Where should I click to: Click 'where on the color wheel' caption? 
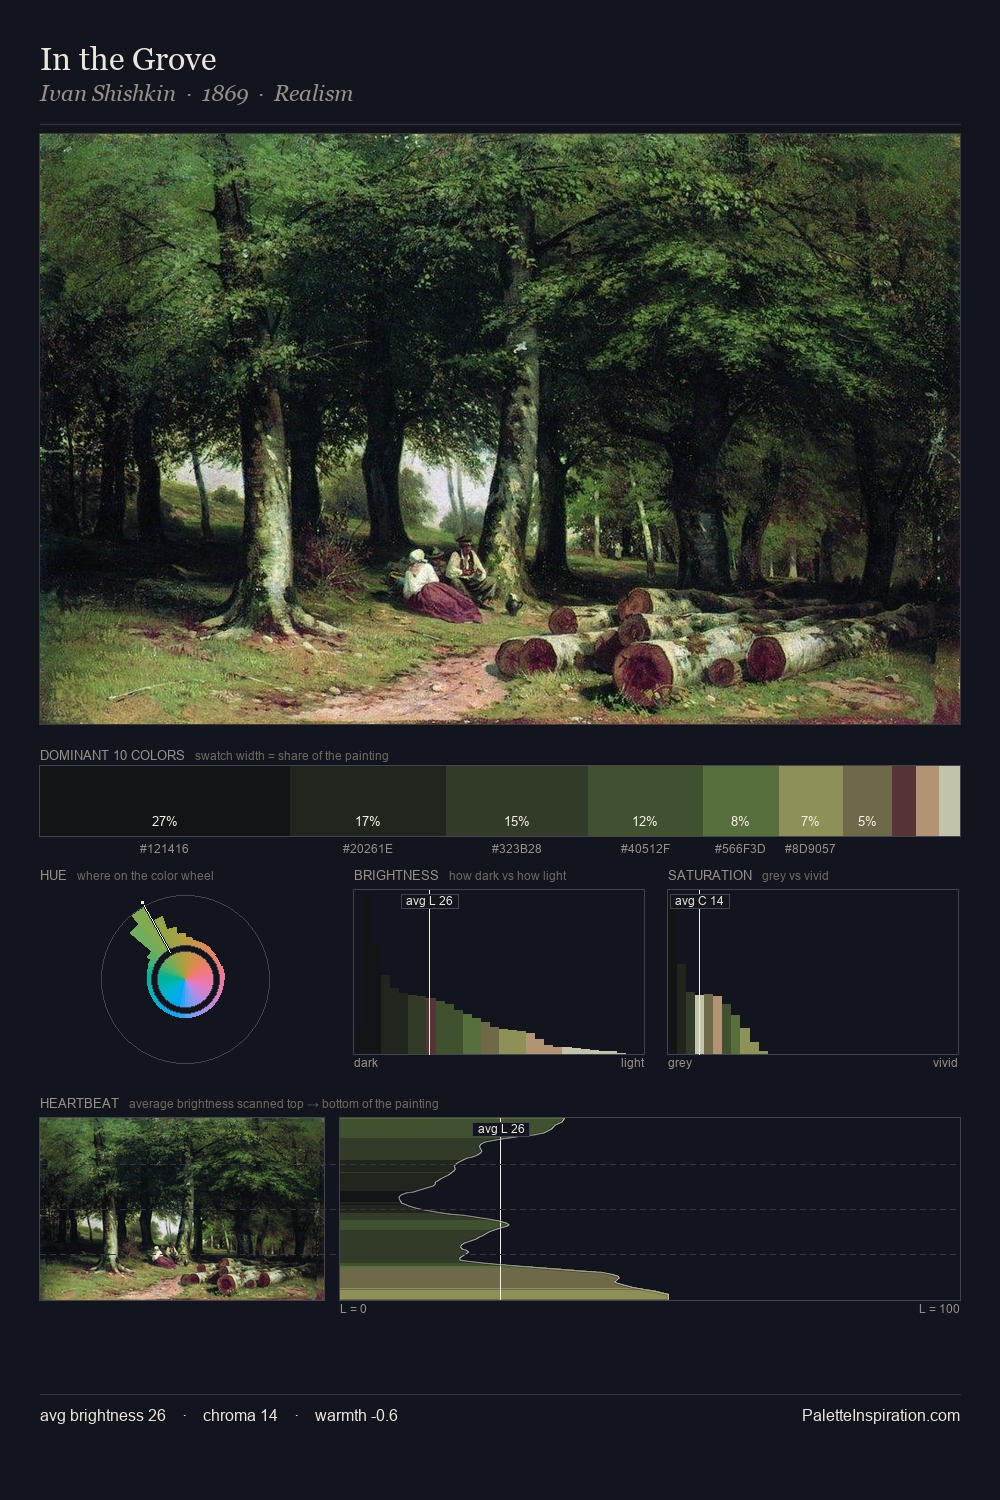click(x=145, y=876)
